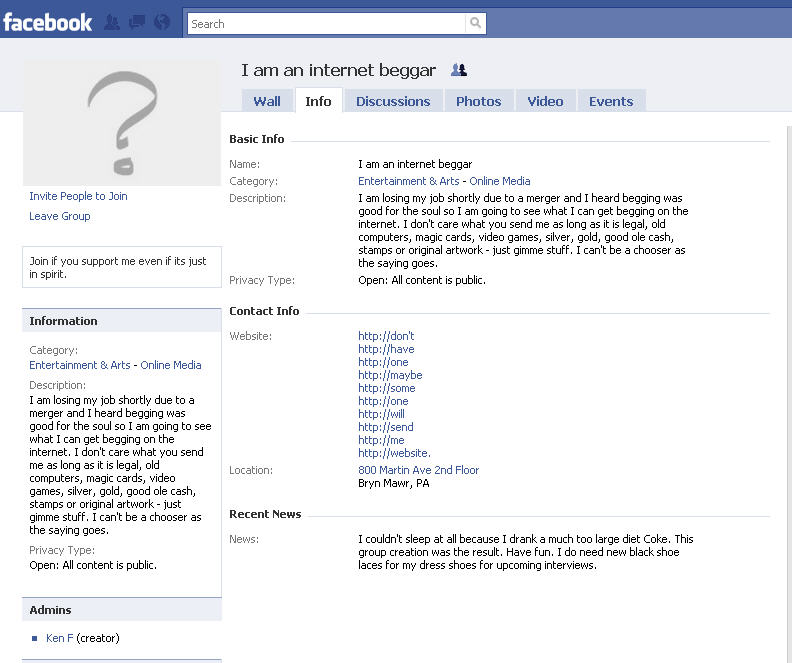792x663 pixels.
Task: Switch to the Video tab
Action: pos(545,101)
